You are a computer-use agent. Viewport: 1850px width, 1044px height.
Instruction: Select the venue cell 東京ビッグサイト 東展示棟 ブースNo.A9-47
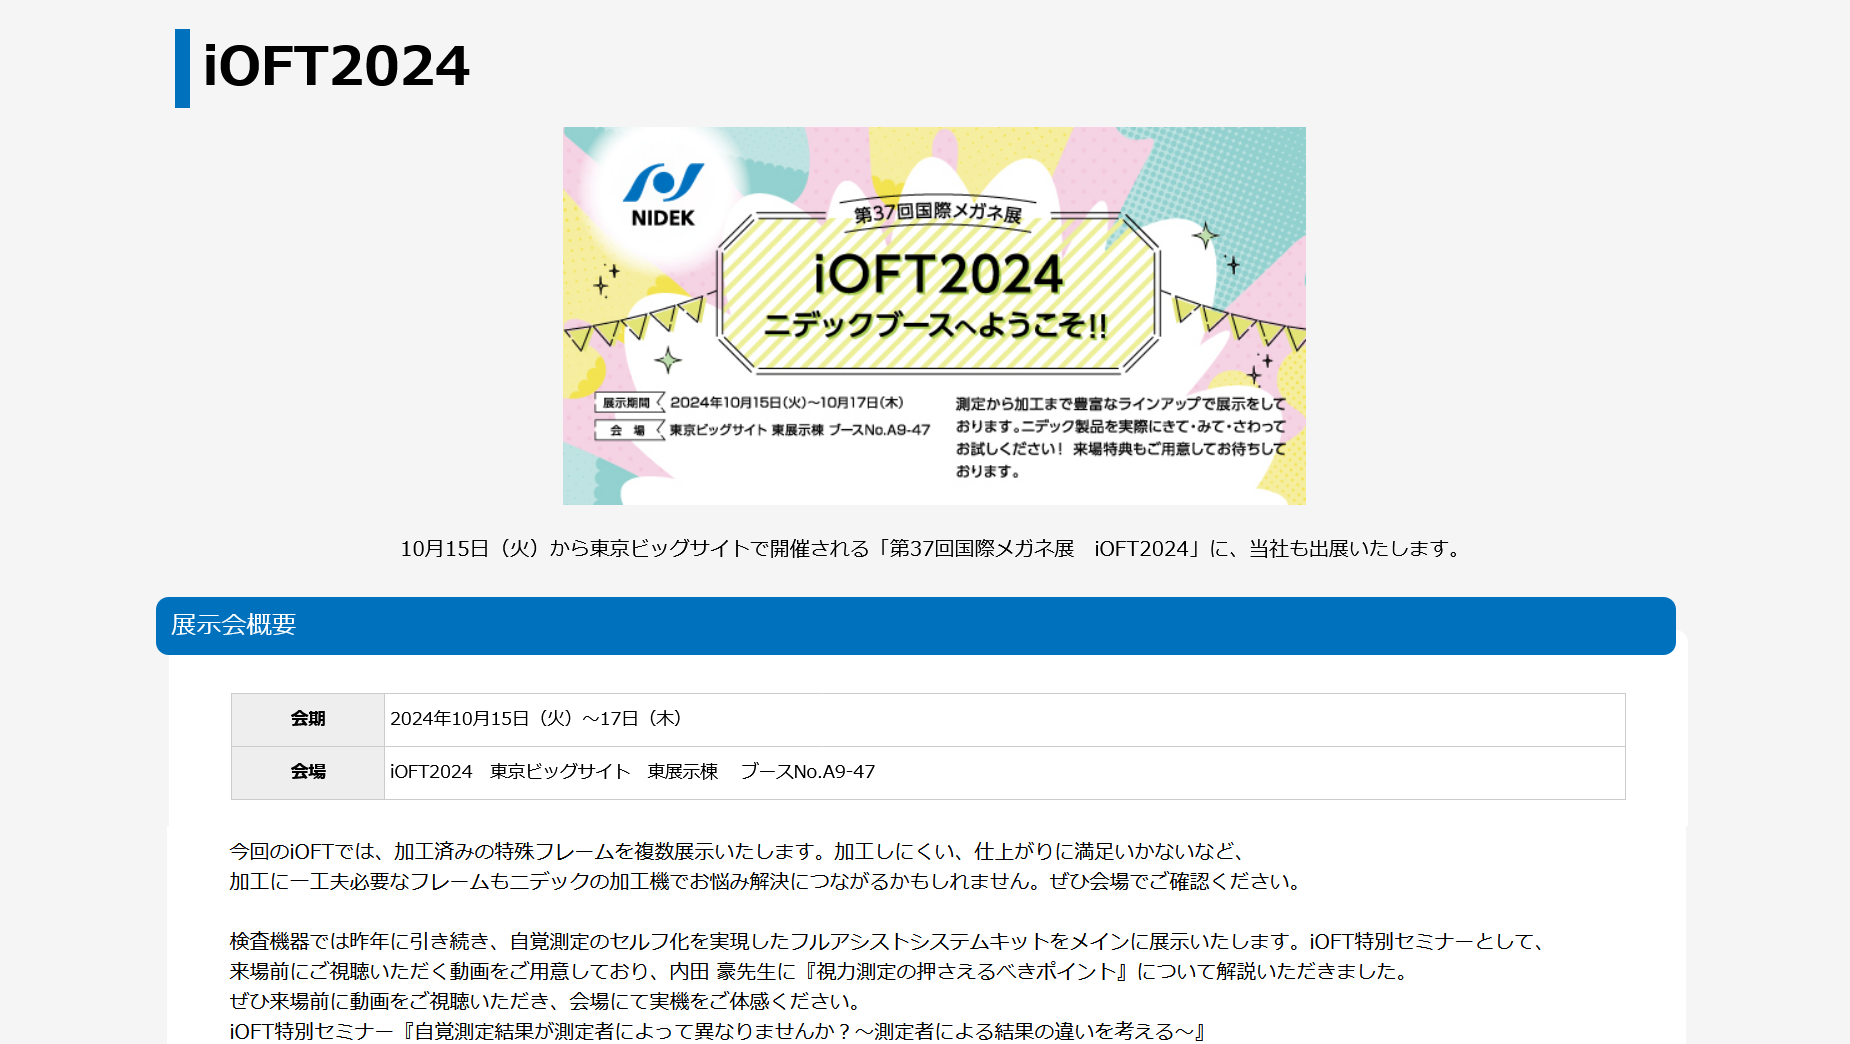point(1005,772)
